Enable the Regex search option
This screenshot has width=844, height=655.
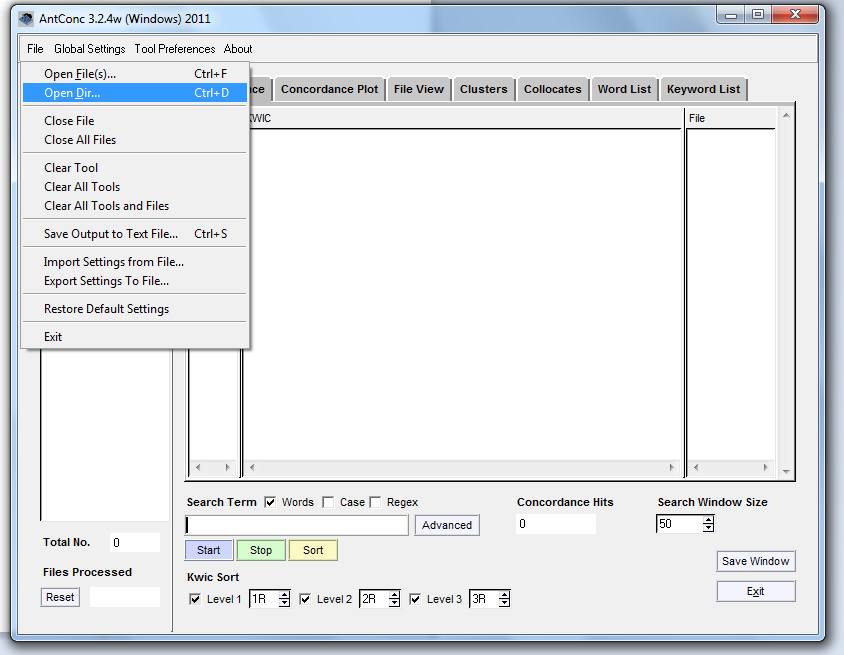tap(375, 502)
